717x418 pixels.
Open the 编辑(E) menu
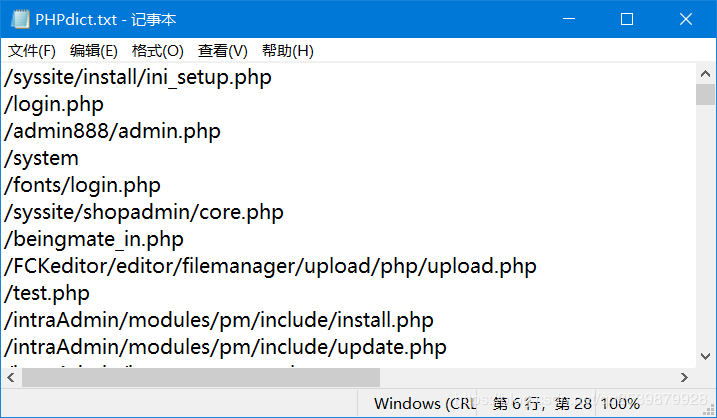[x=93, y=51]
